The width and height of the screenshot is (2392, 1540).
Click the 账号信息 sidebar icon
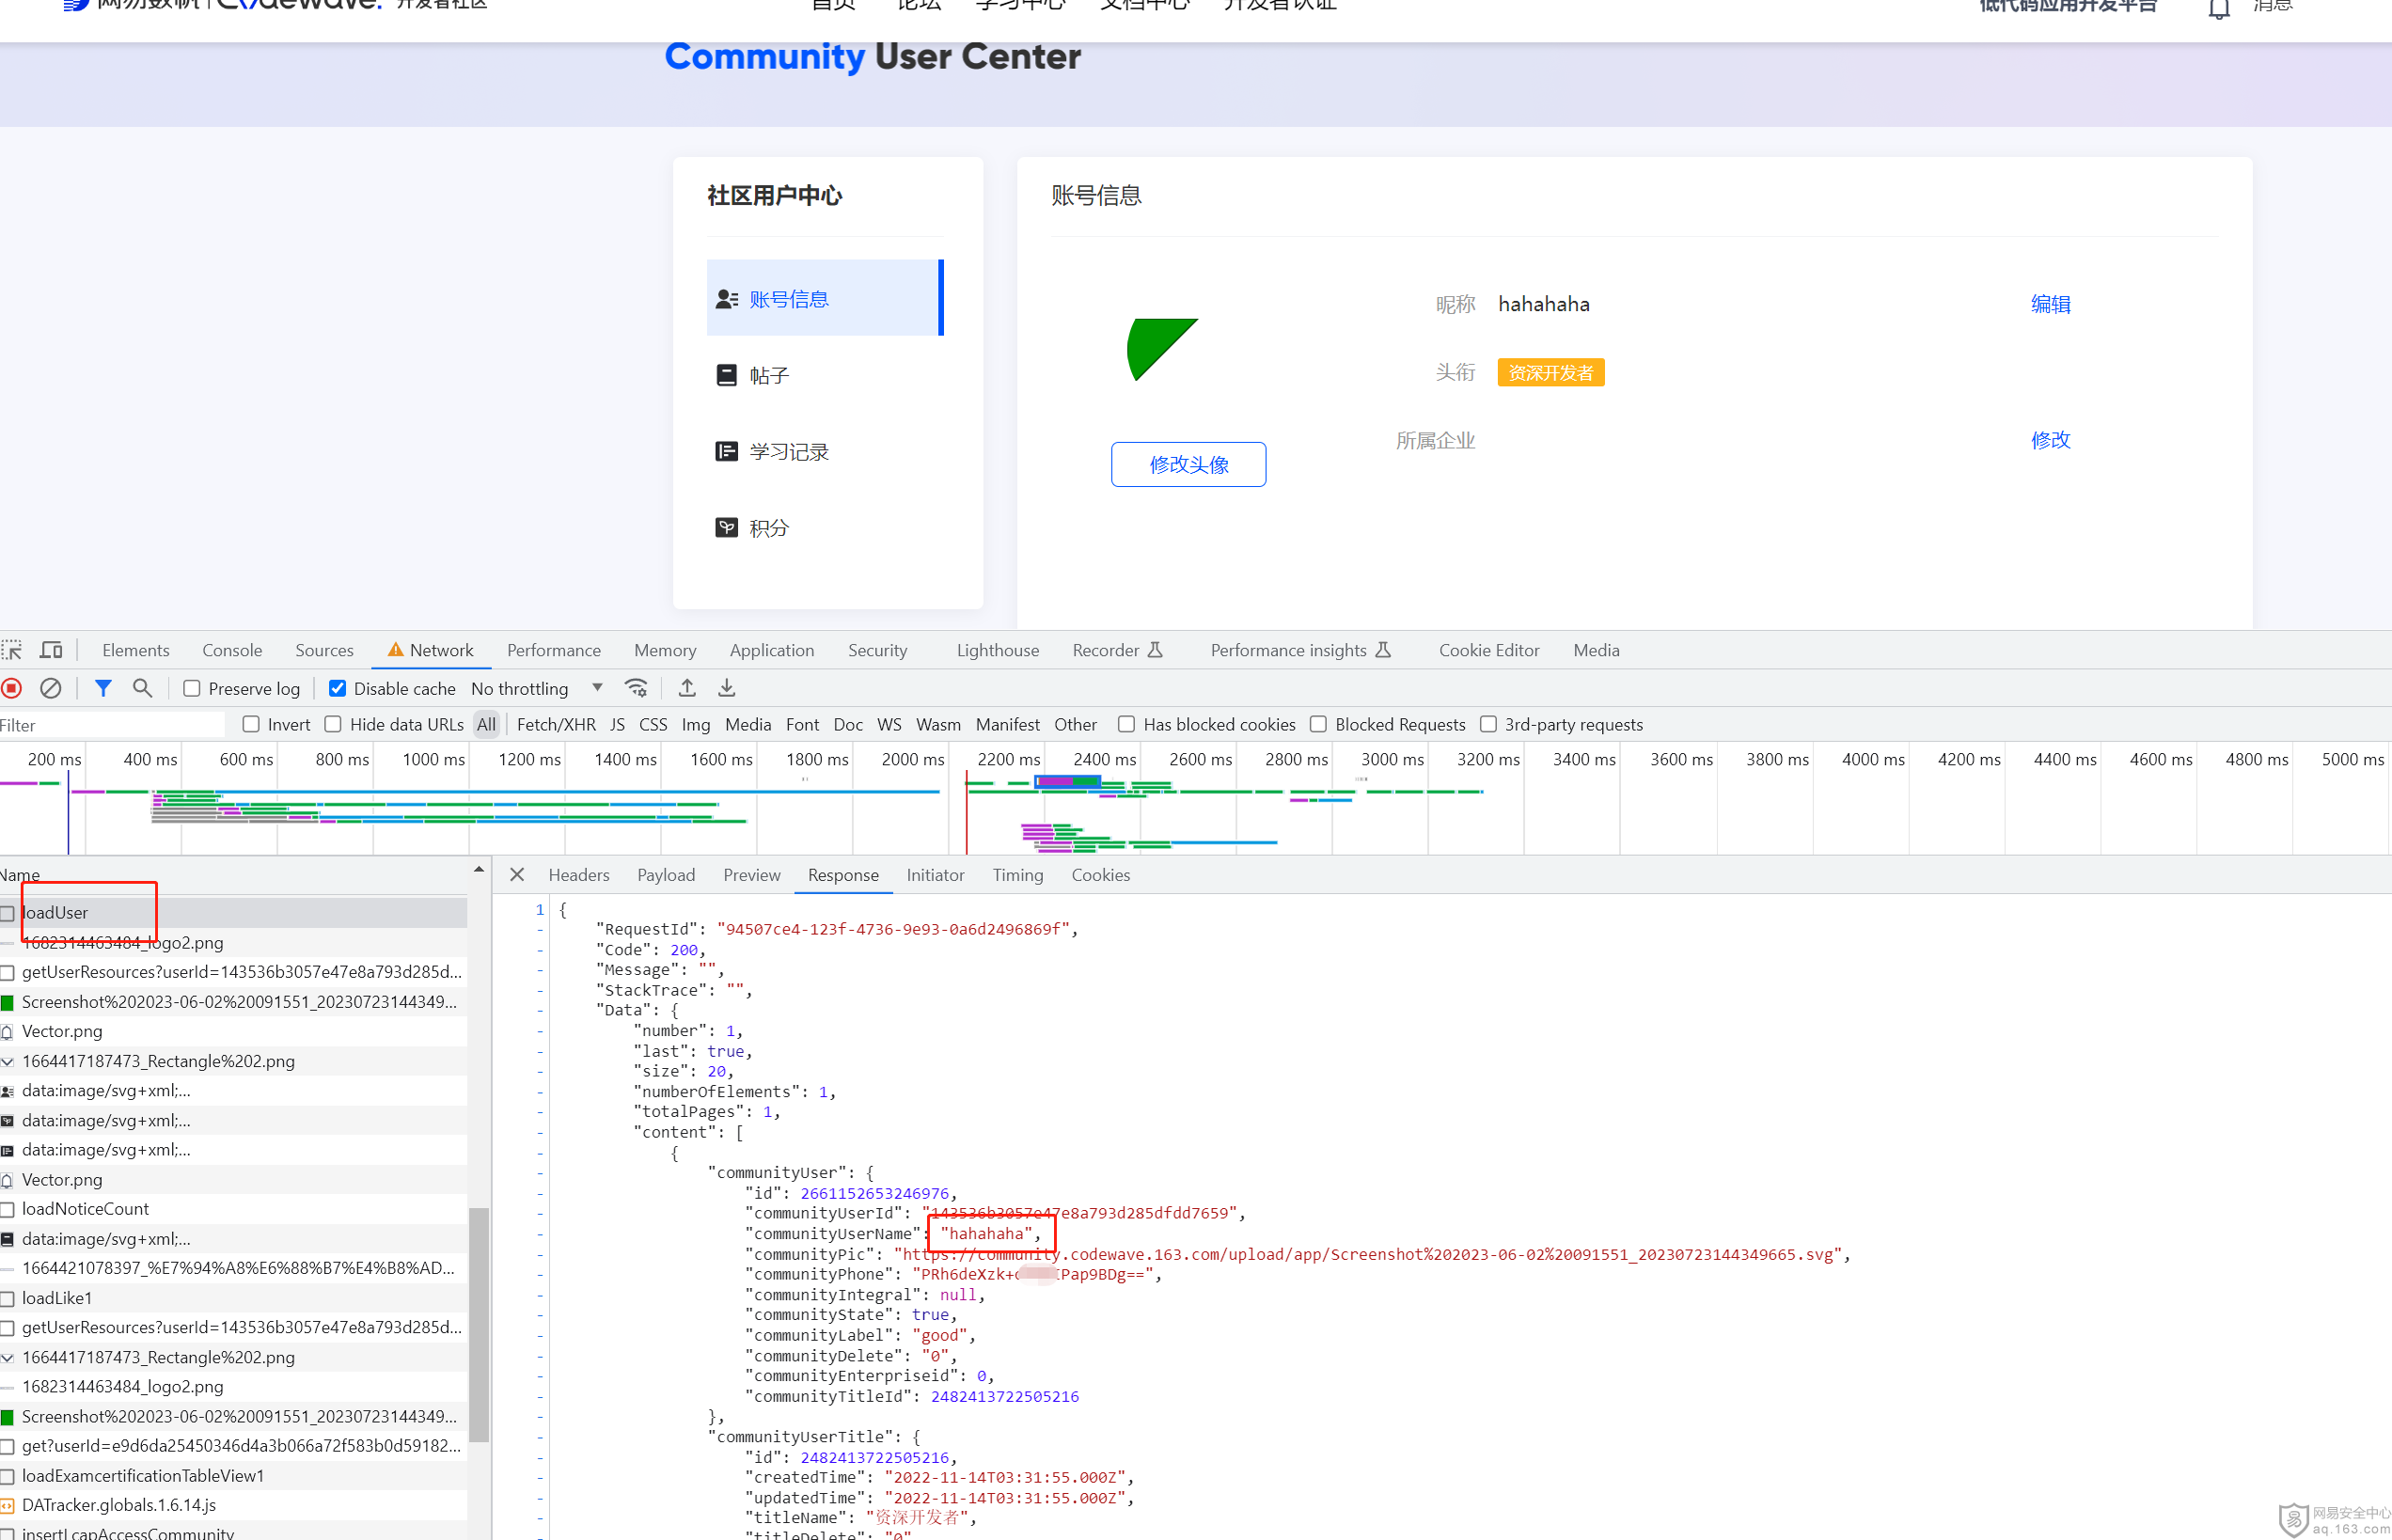[727, 299]
